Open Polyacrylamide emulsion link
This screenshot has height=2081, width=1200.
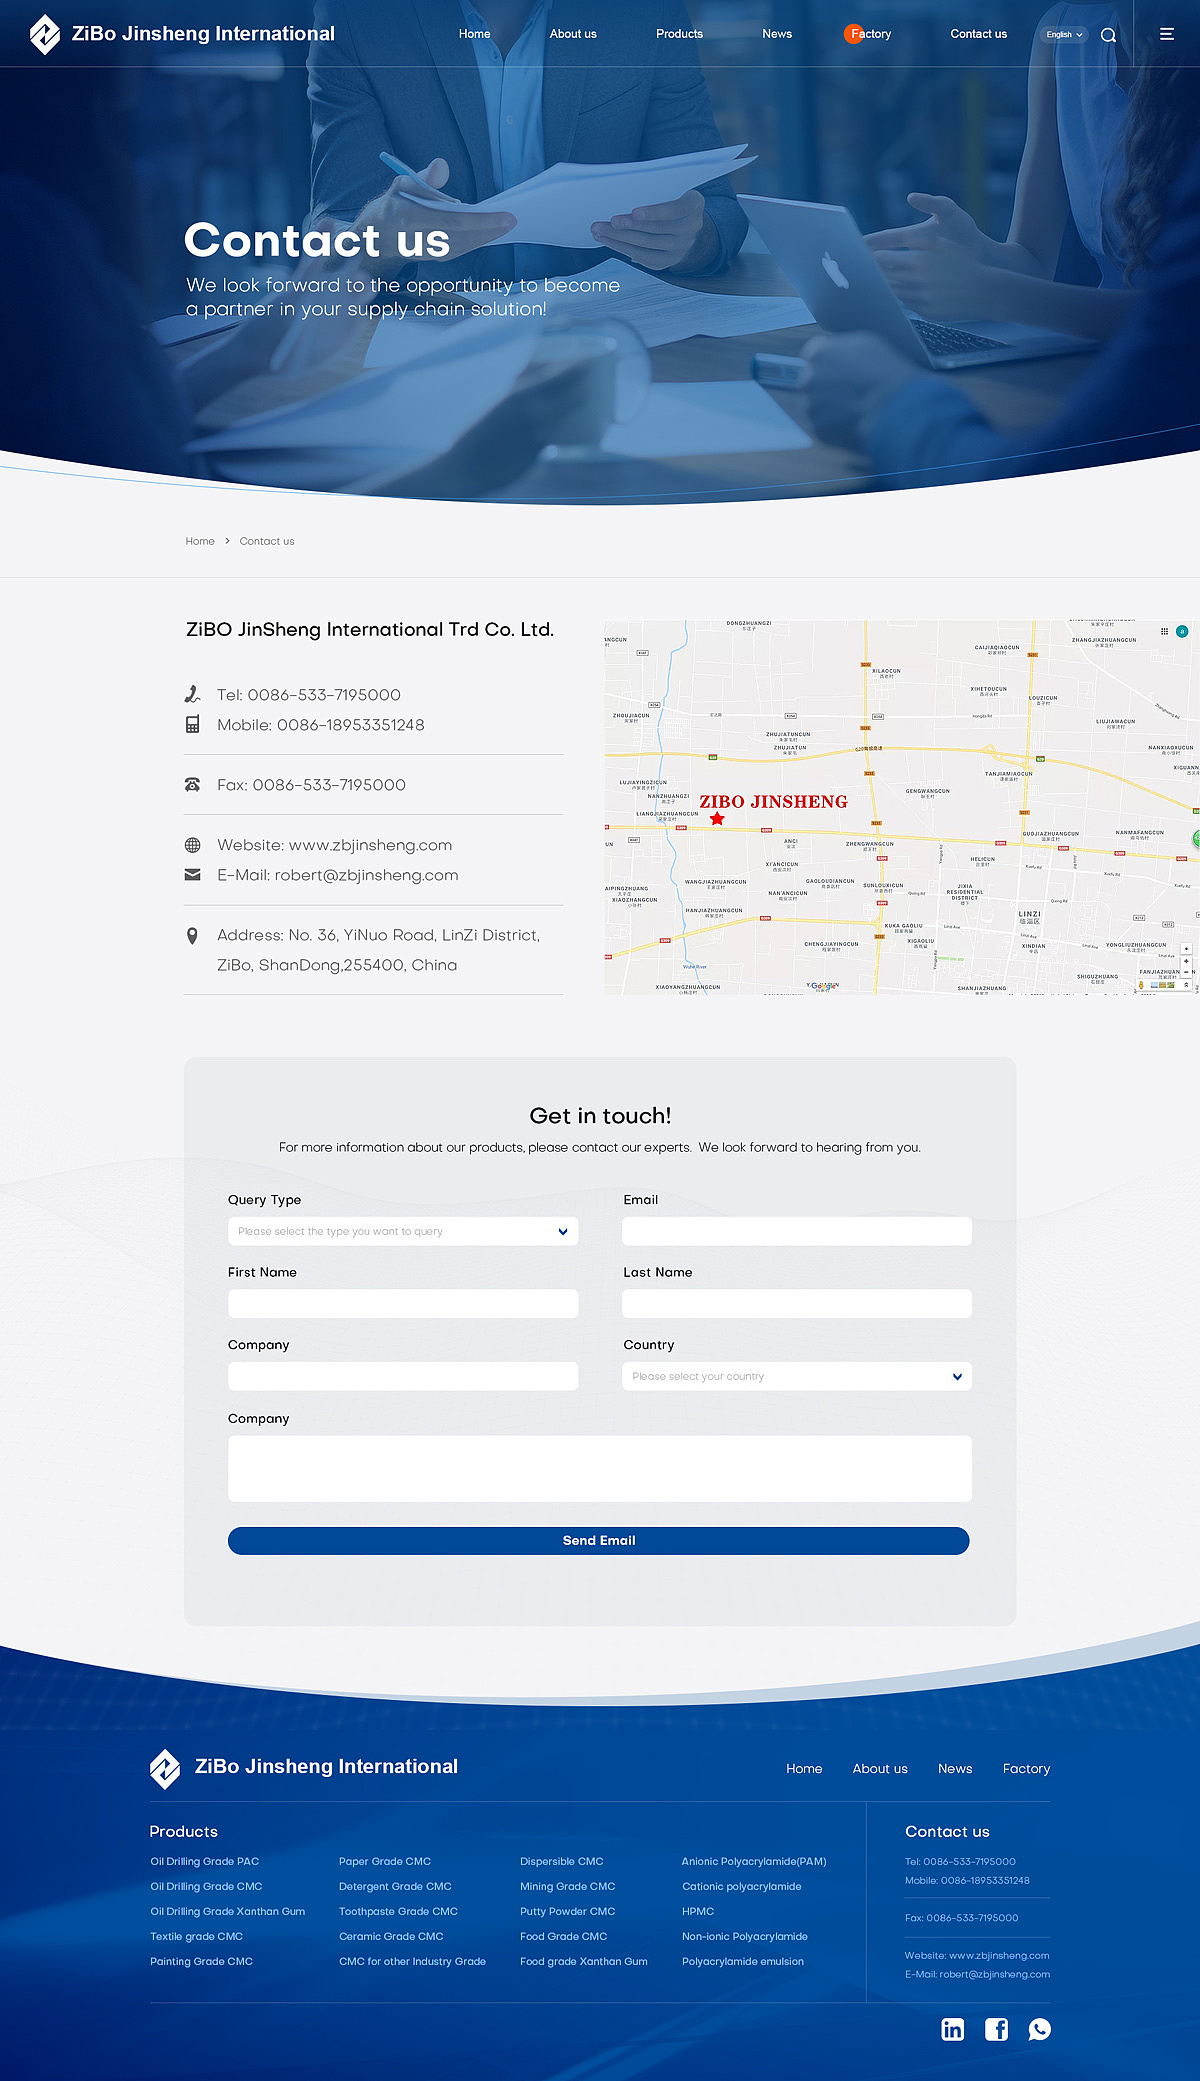click(743, 1961)
